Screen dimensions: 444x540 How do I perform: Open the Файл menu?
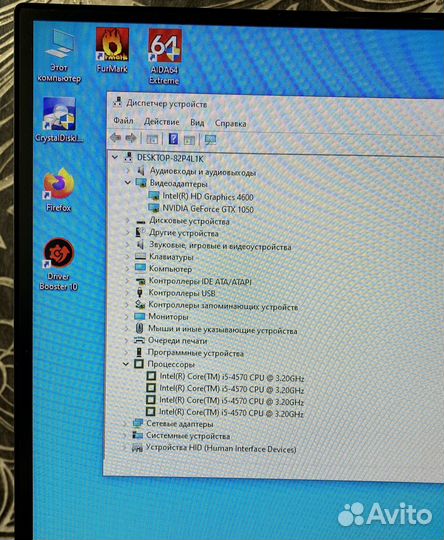tap(123, 121)
